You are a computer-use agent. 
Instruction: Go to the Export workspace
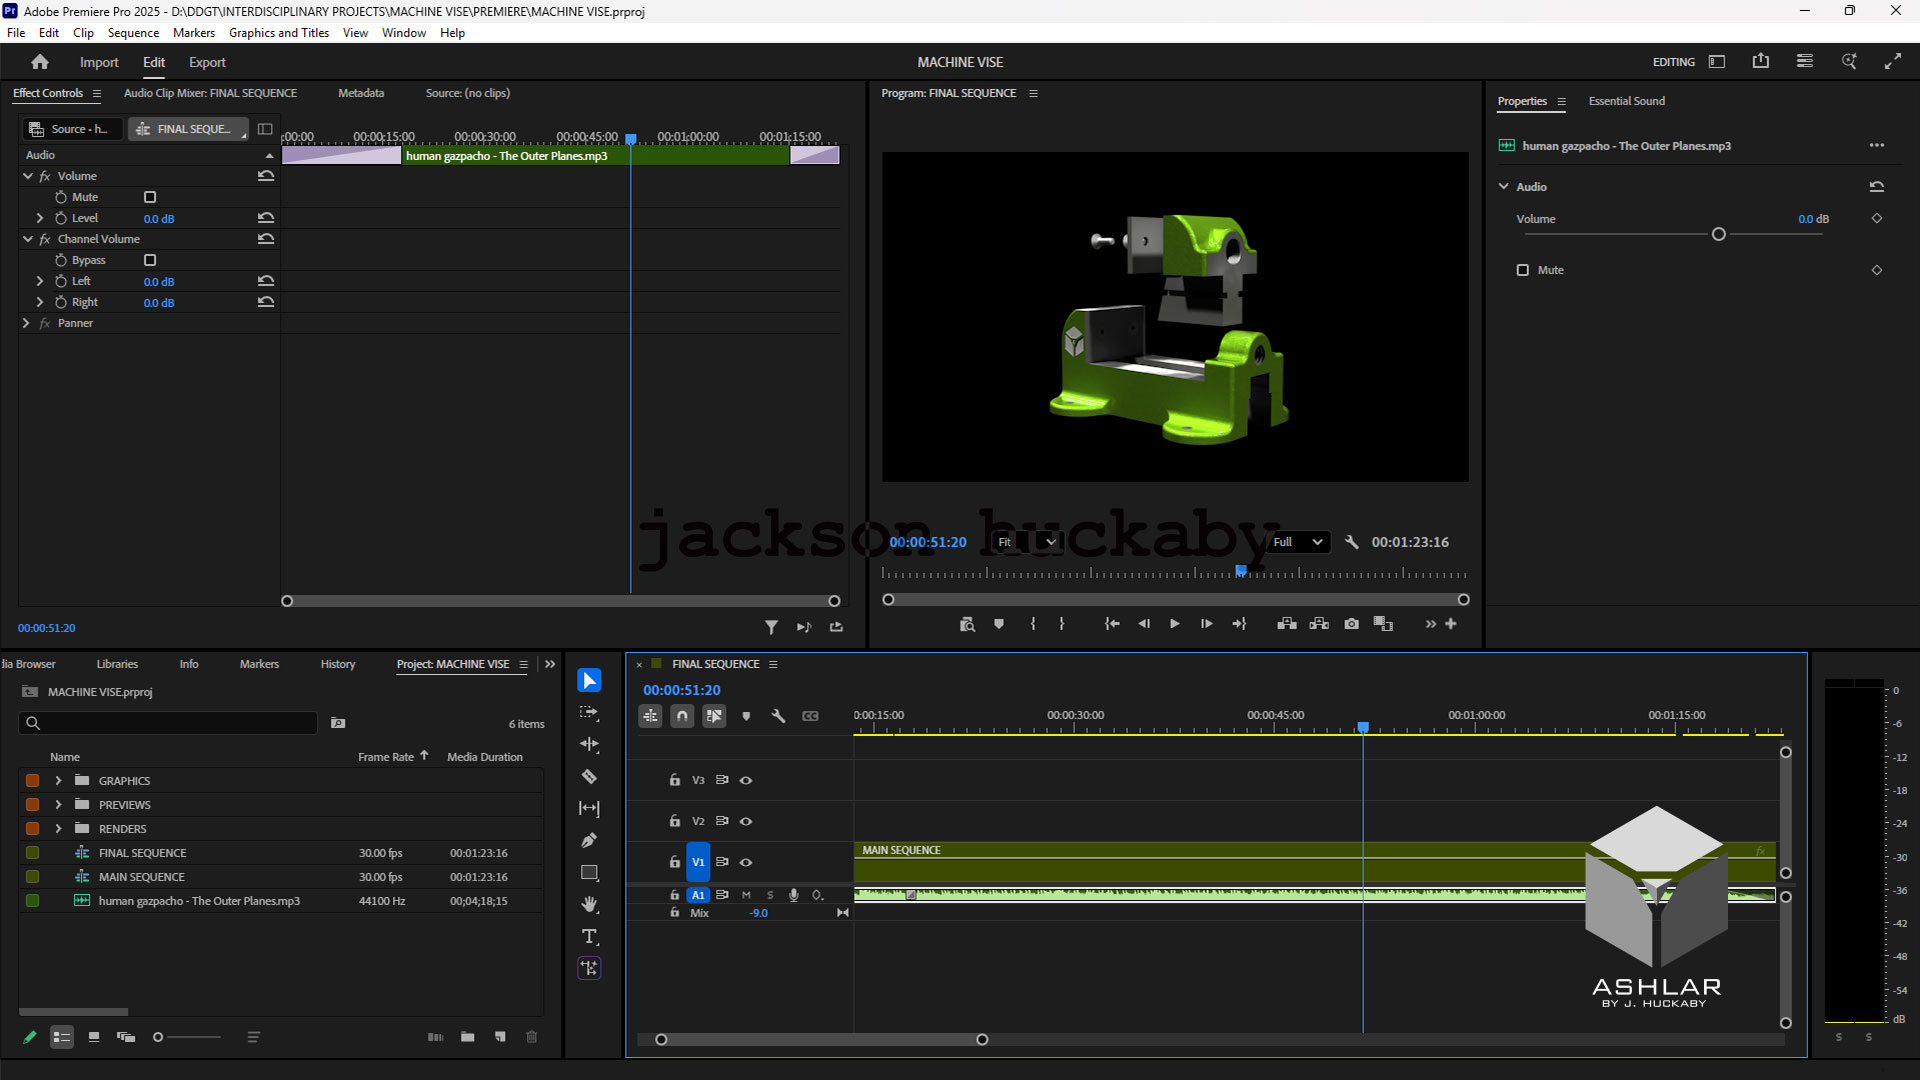[207, 62]
